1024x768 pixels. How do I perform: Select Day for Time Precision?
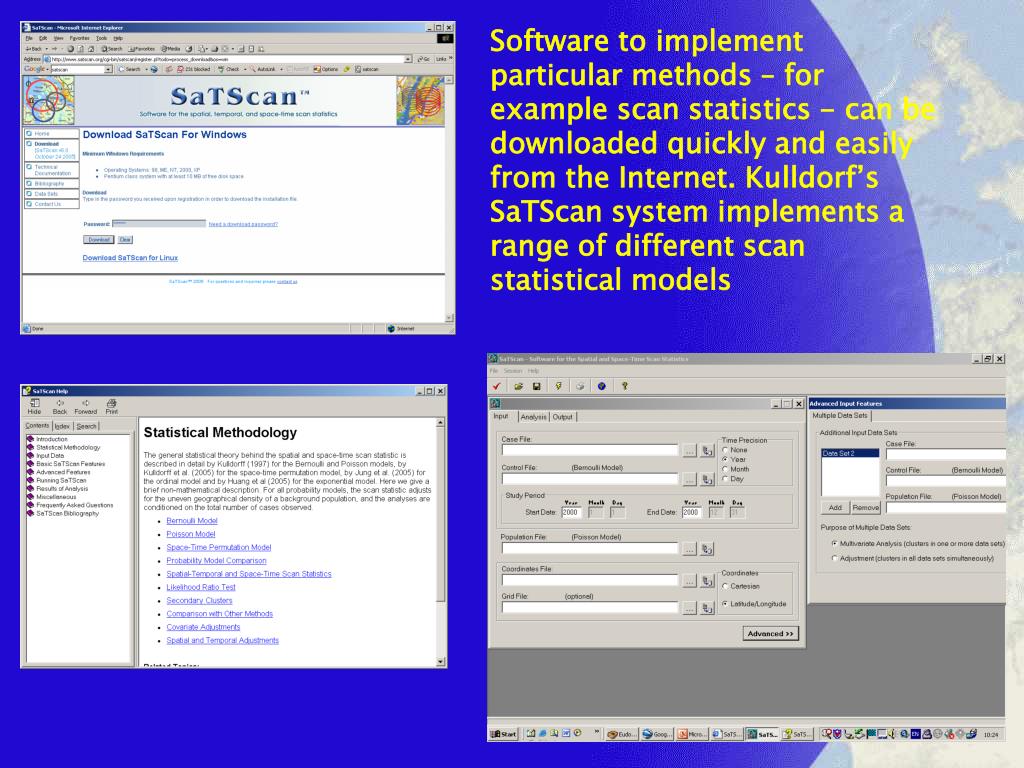point(733,479)
